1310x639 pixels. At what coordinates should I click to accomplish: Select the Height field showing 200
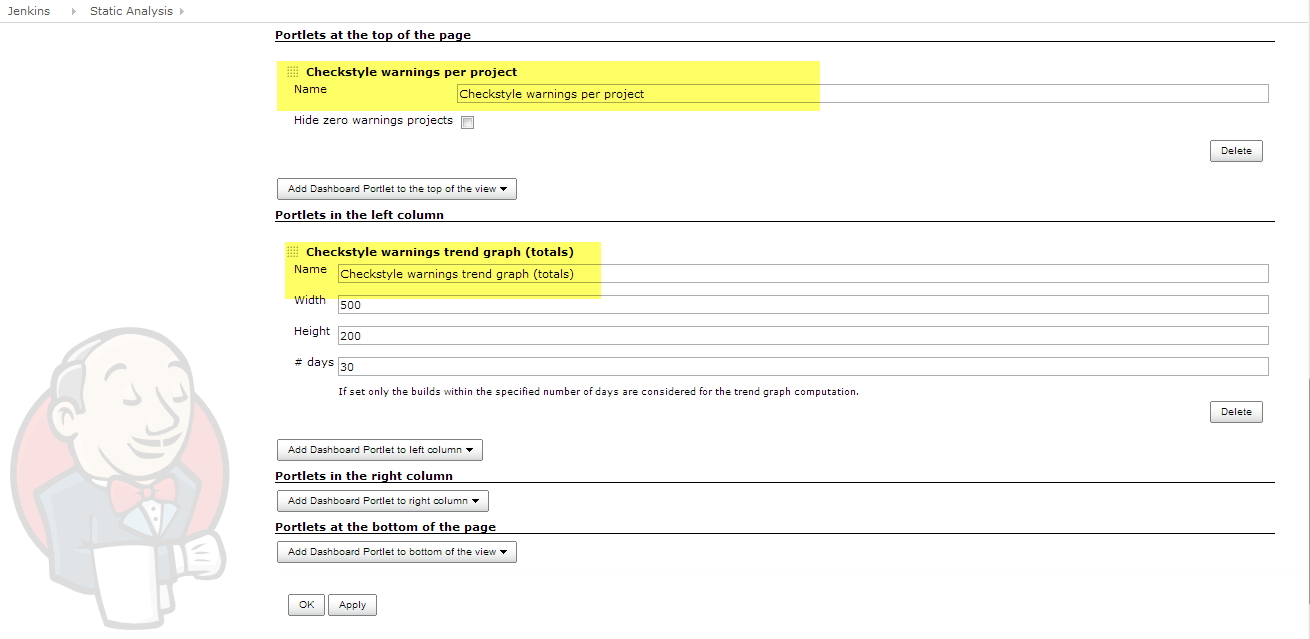pos(700,335)
